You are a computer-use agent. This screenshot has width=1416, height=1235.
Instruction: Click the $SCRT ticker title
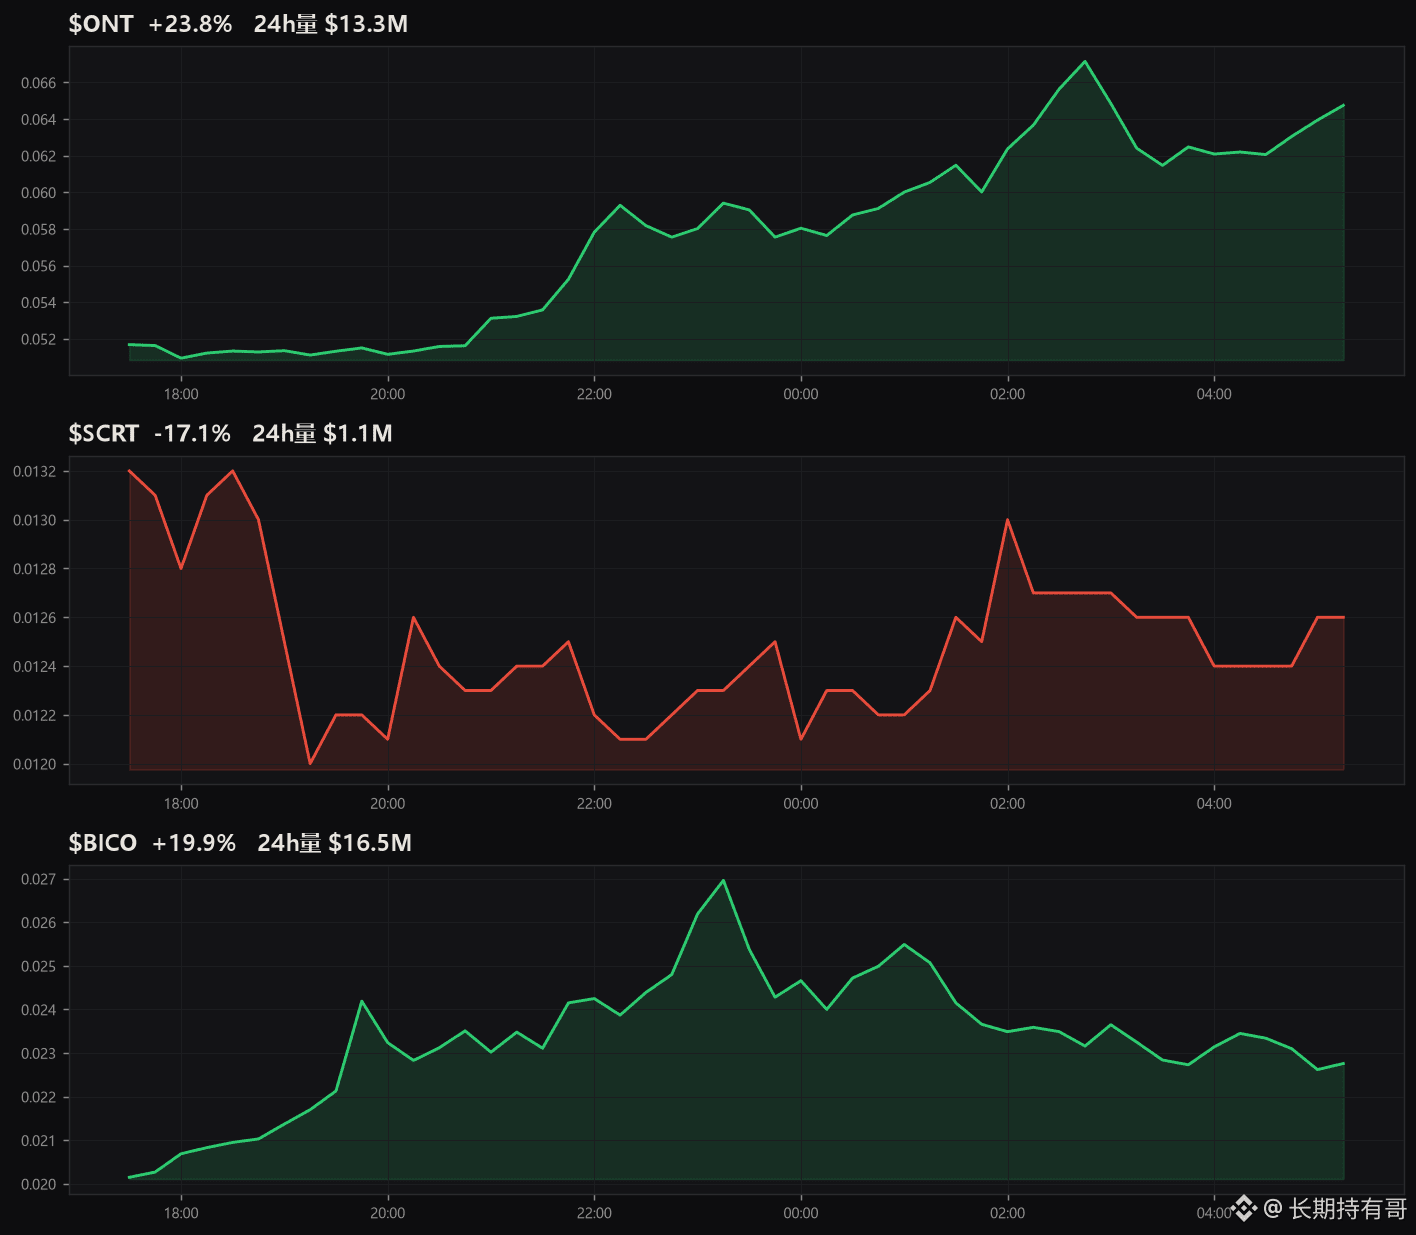point(104,433)
